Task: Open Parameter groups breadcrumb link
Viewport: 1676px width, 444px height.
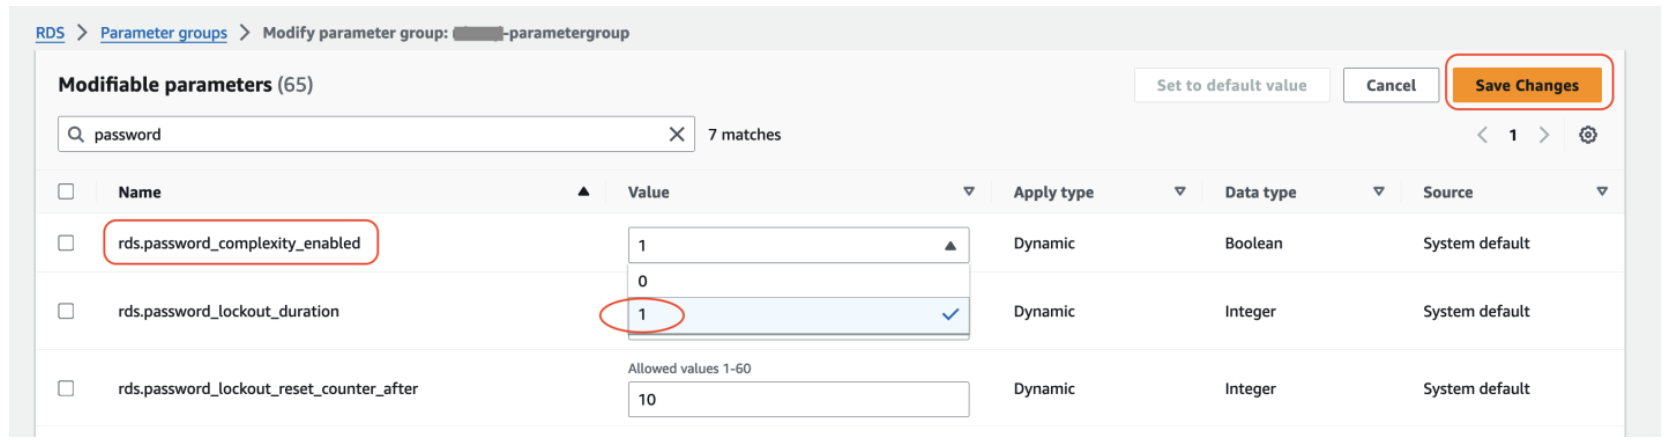Action: tap(163, 33)
